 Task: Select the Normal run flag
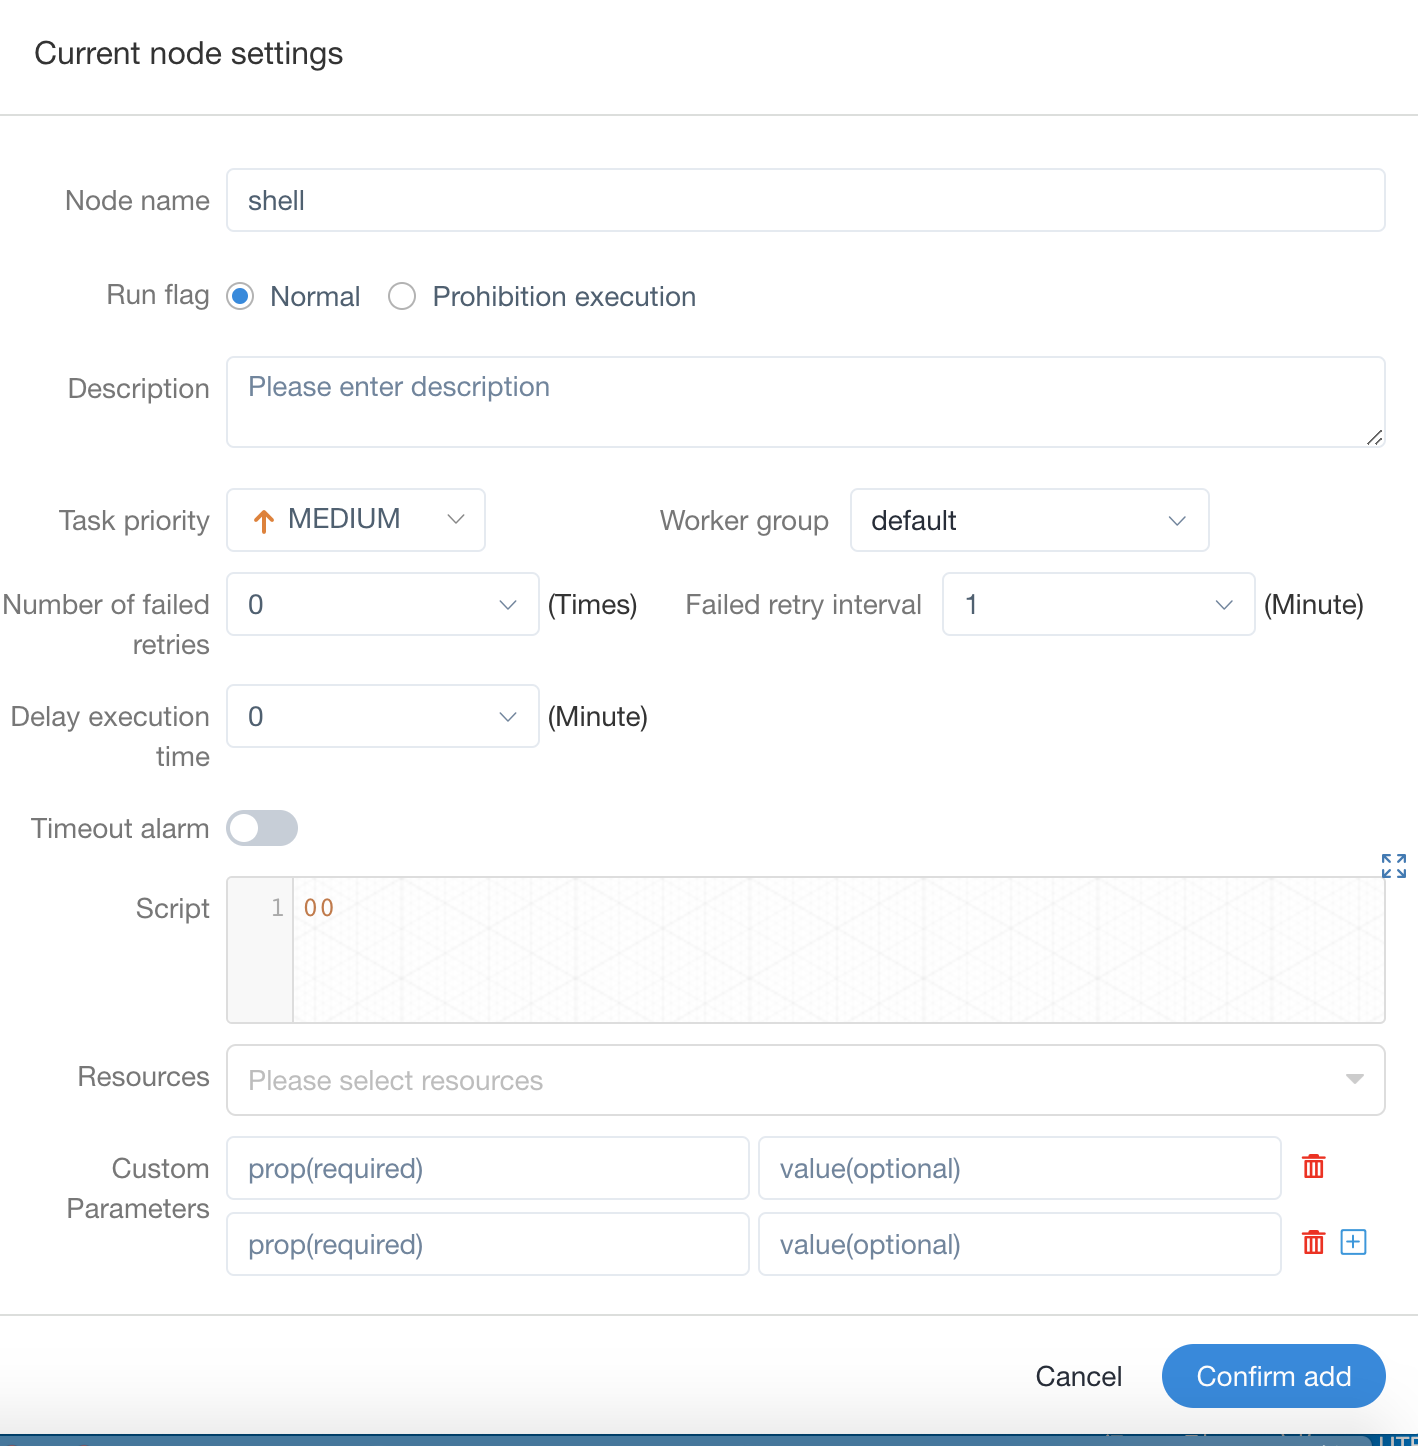click(240, 297)
